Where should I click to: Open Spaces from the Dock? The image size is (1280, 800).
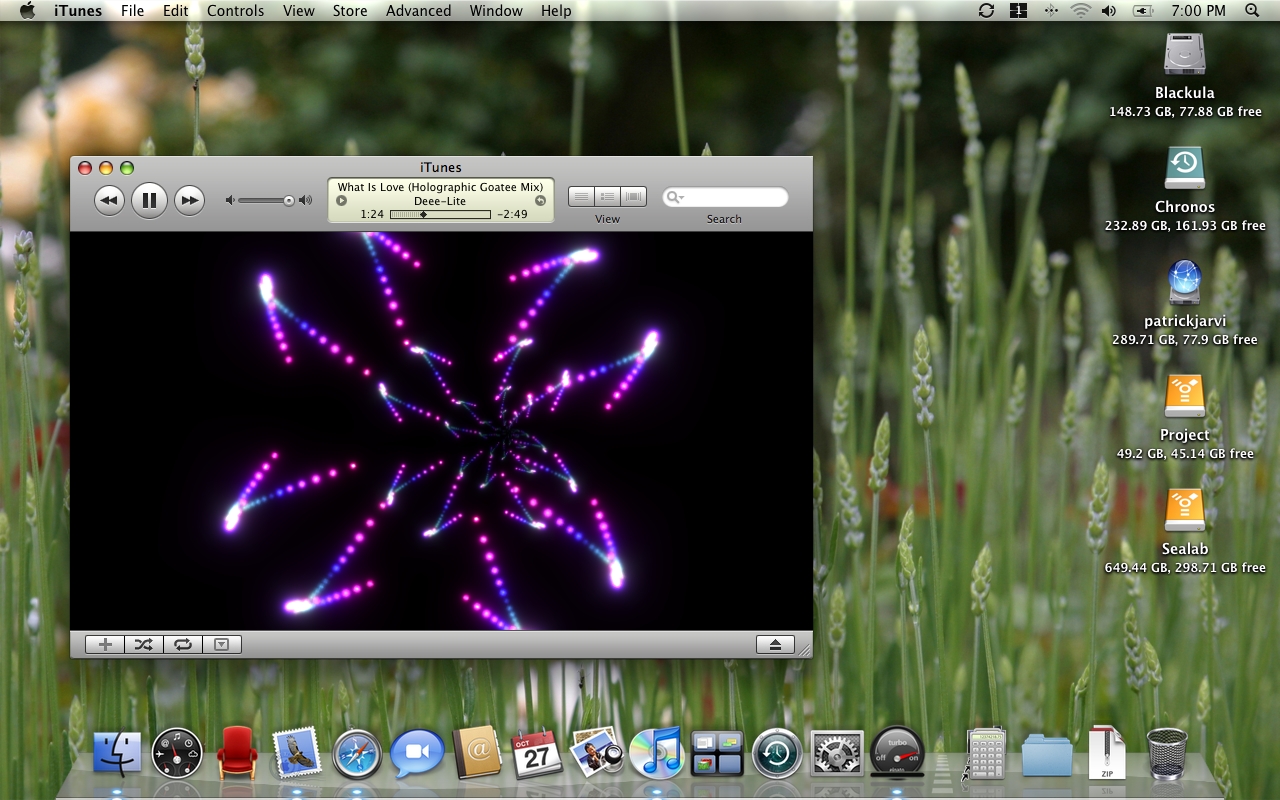pyautogui.click(x=717, y=753)
